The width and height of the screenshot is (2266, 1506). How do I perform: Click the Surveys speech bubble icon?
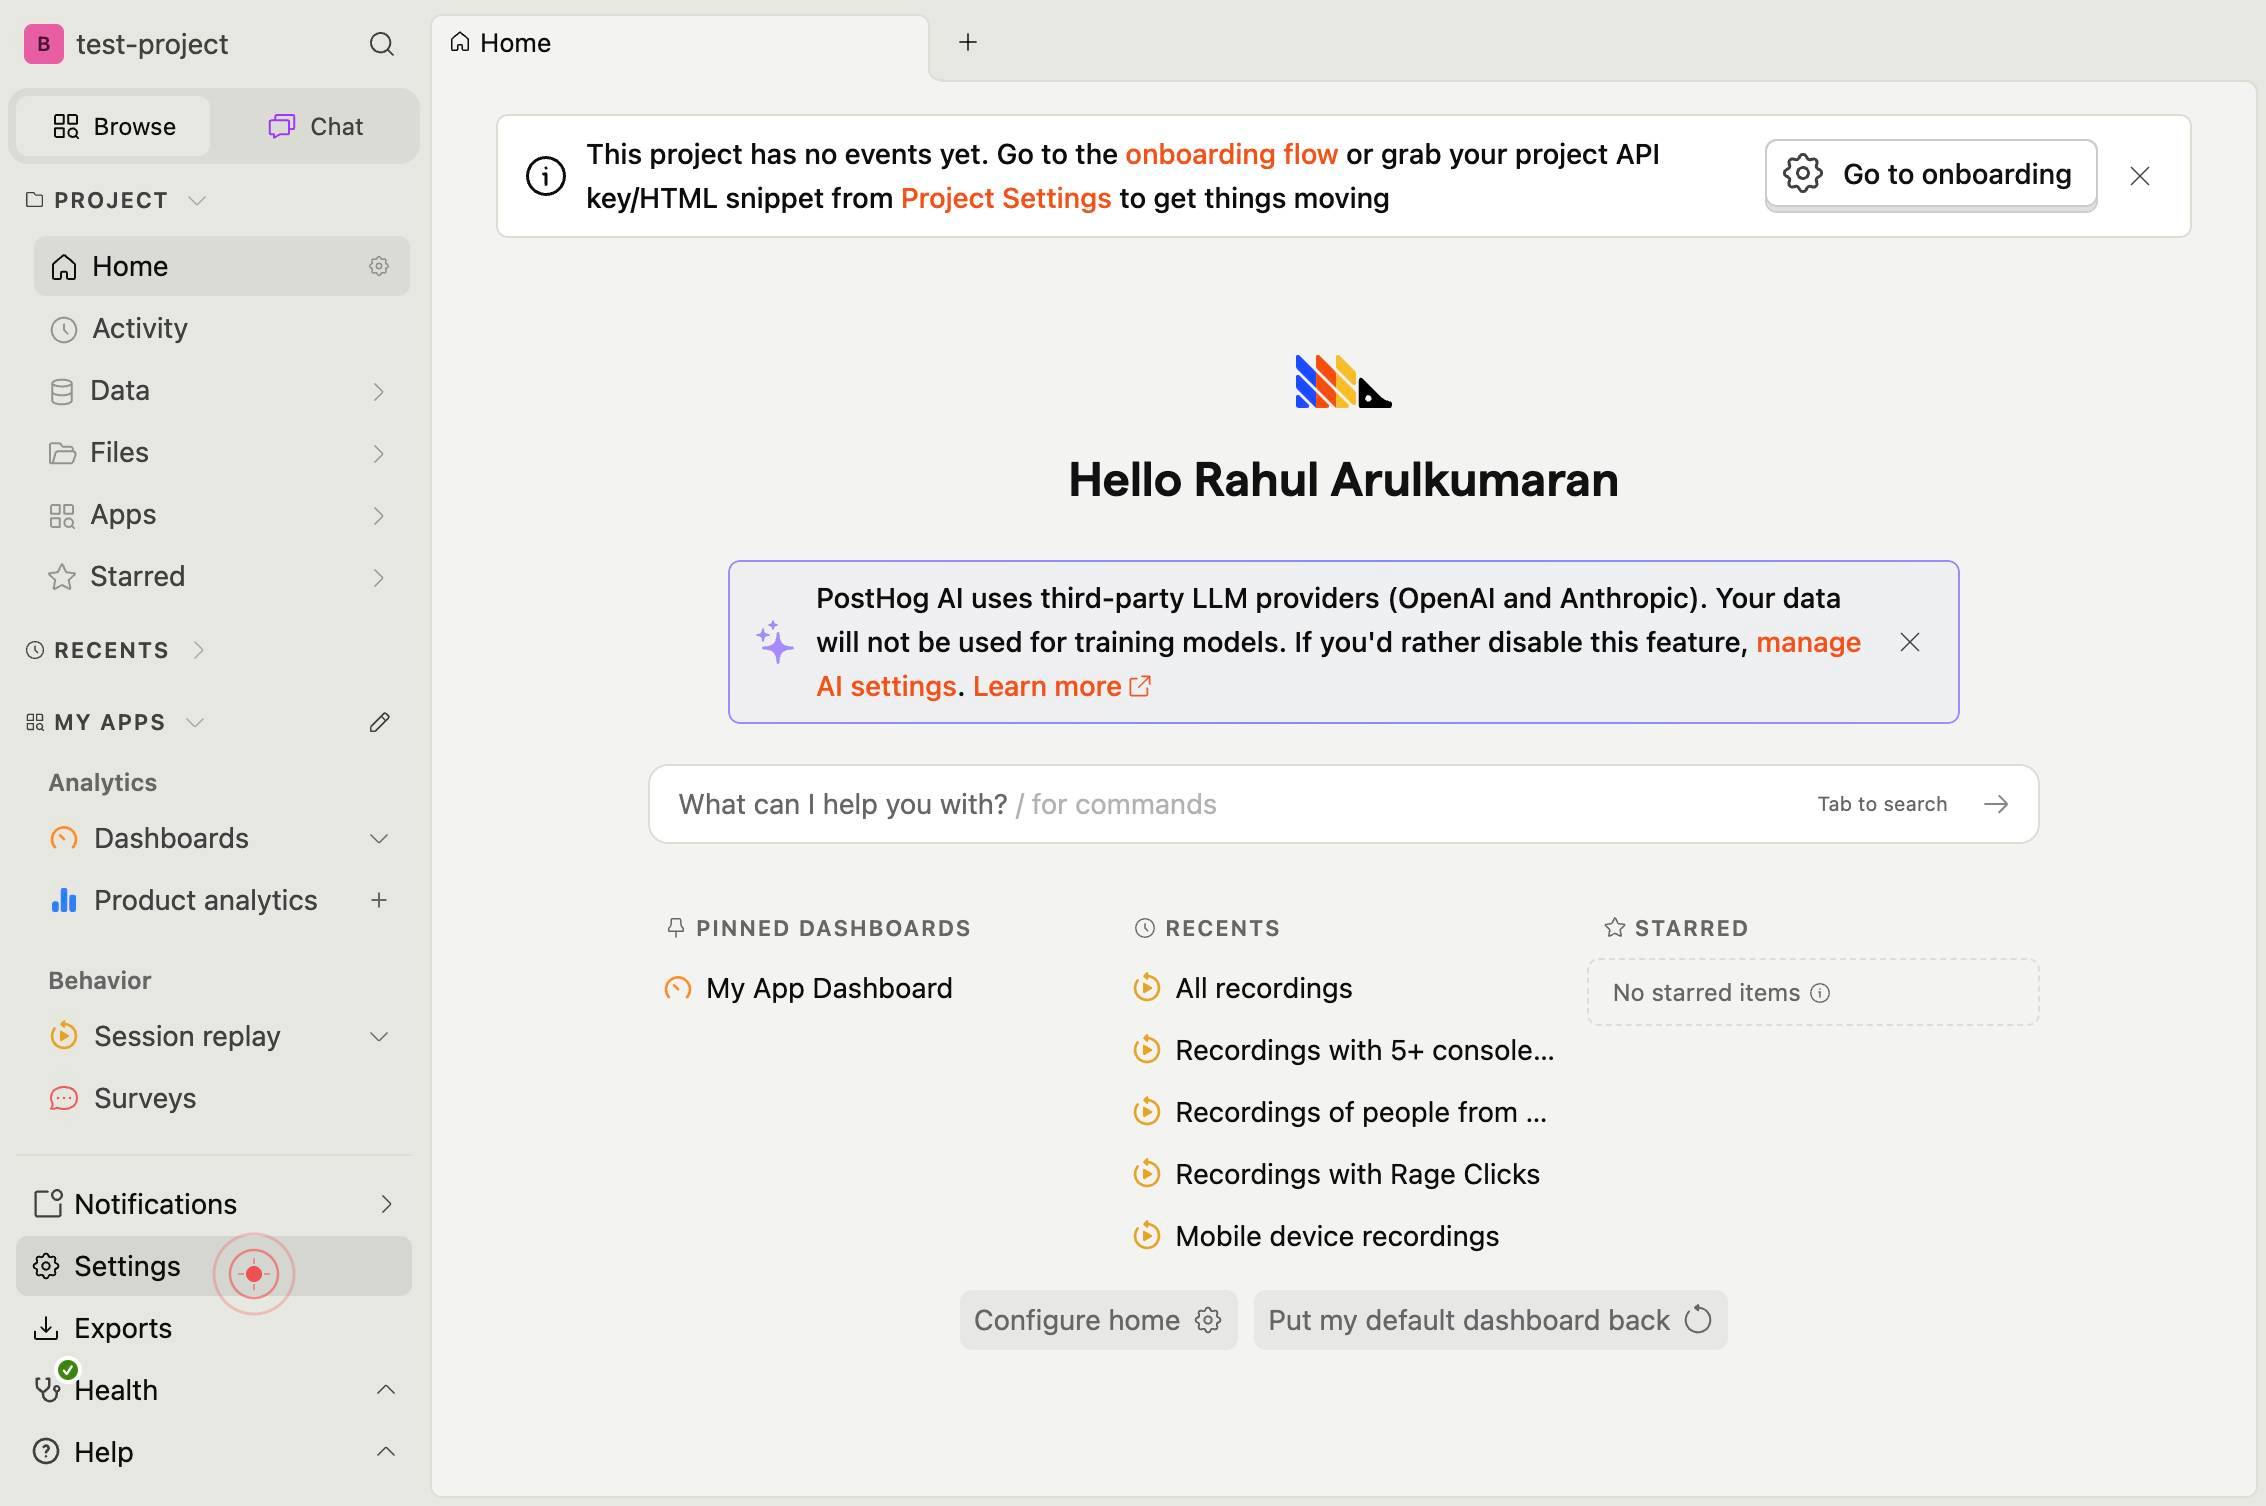coord(64,1098)
